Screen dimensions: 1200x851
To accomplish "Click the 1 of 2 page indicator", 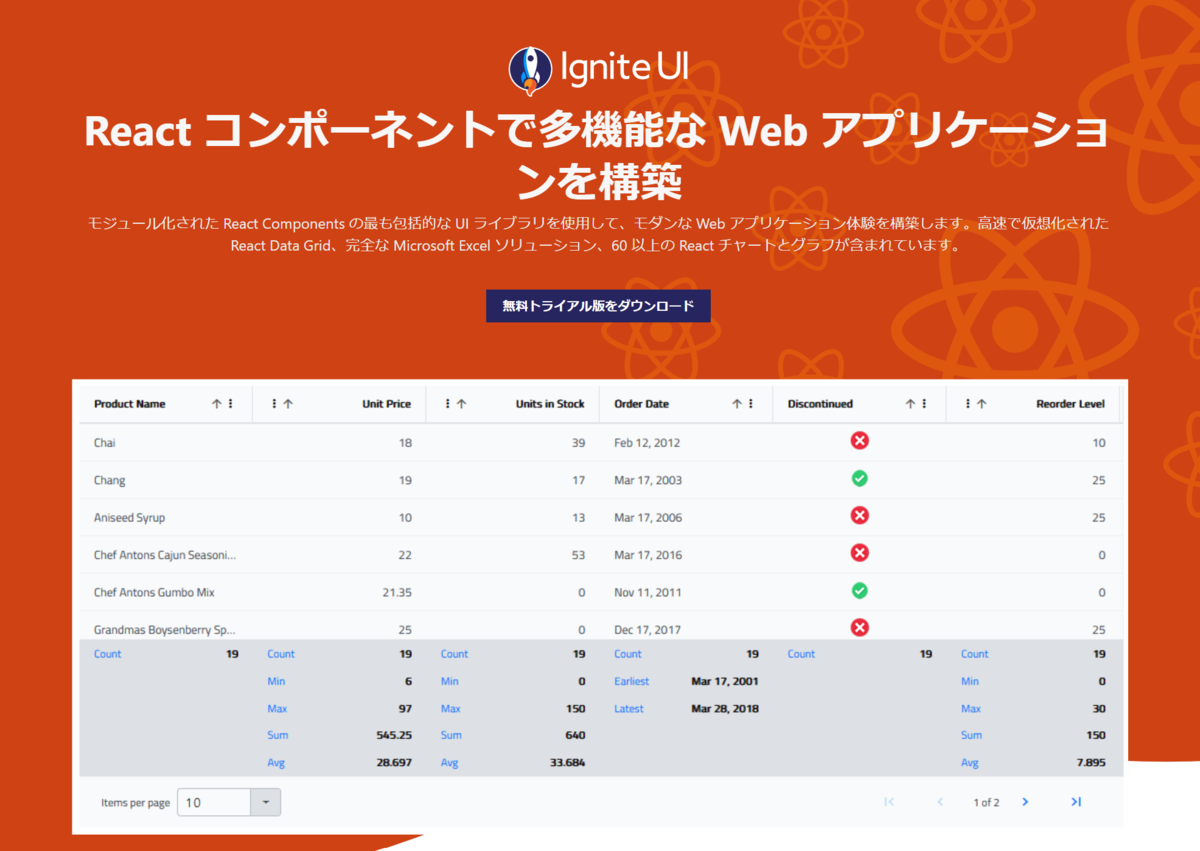I will pyautogui.click(x=986, y=802).
